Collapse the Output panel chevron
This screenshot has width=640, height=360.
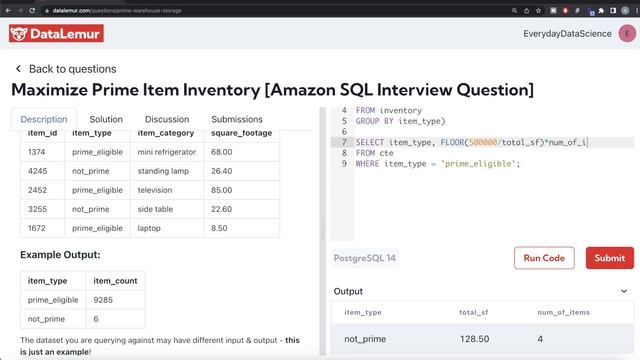pyautogui.click(x=624, y=291)
